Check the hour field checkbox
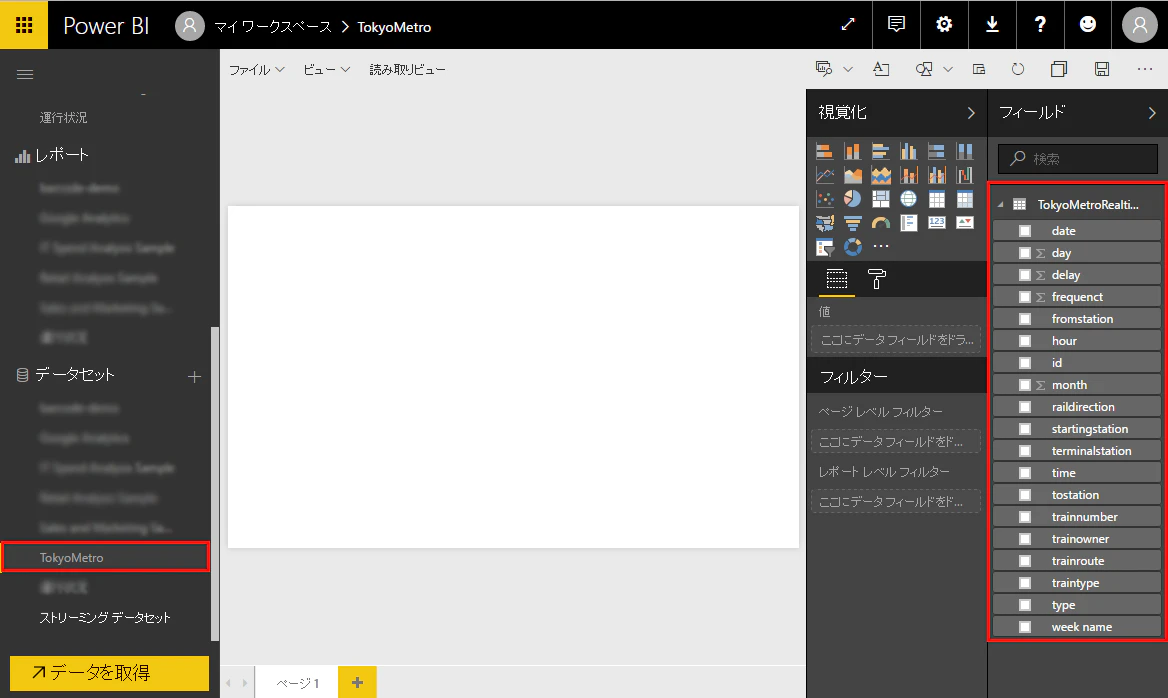 1025,341
